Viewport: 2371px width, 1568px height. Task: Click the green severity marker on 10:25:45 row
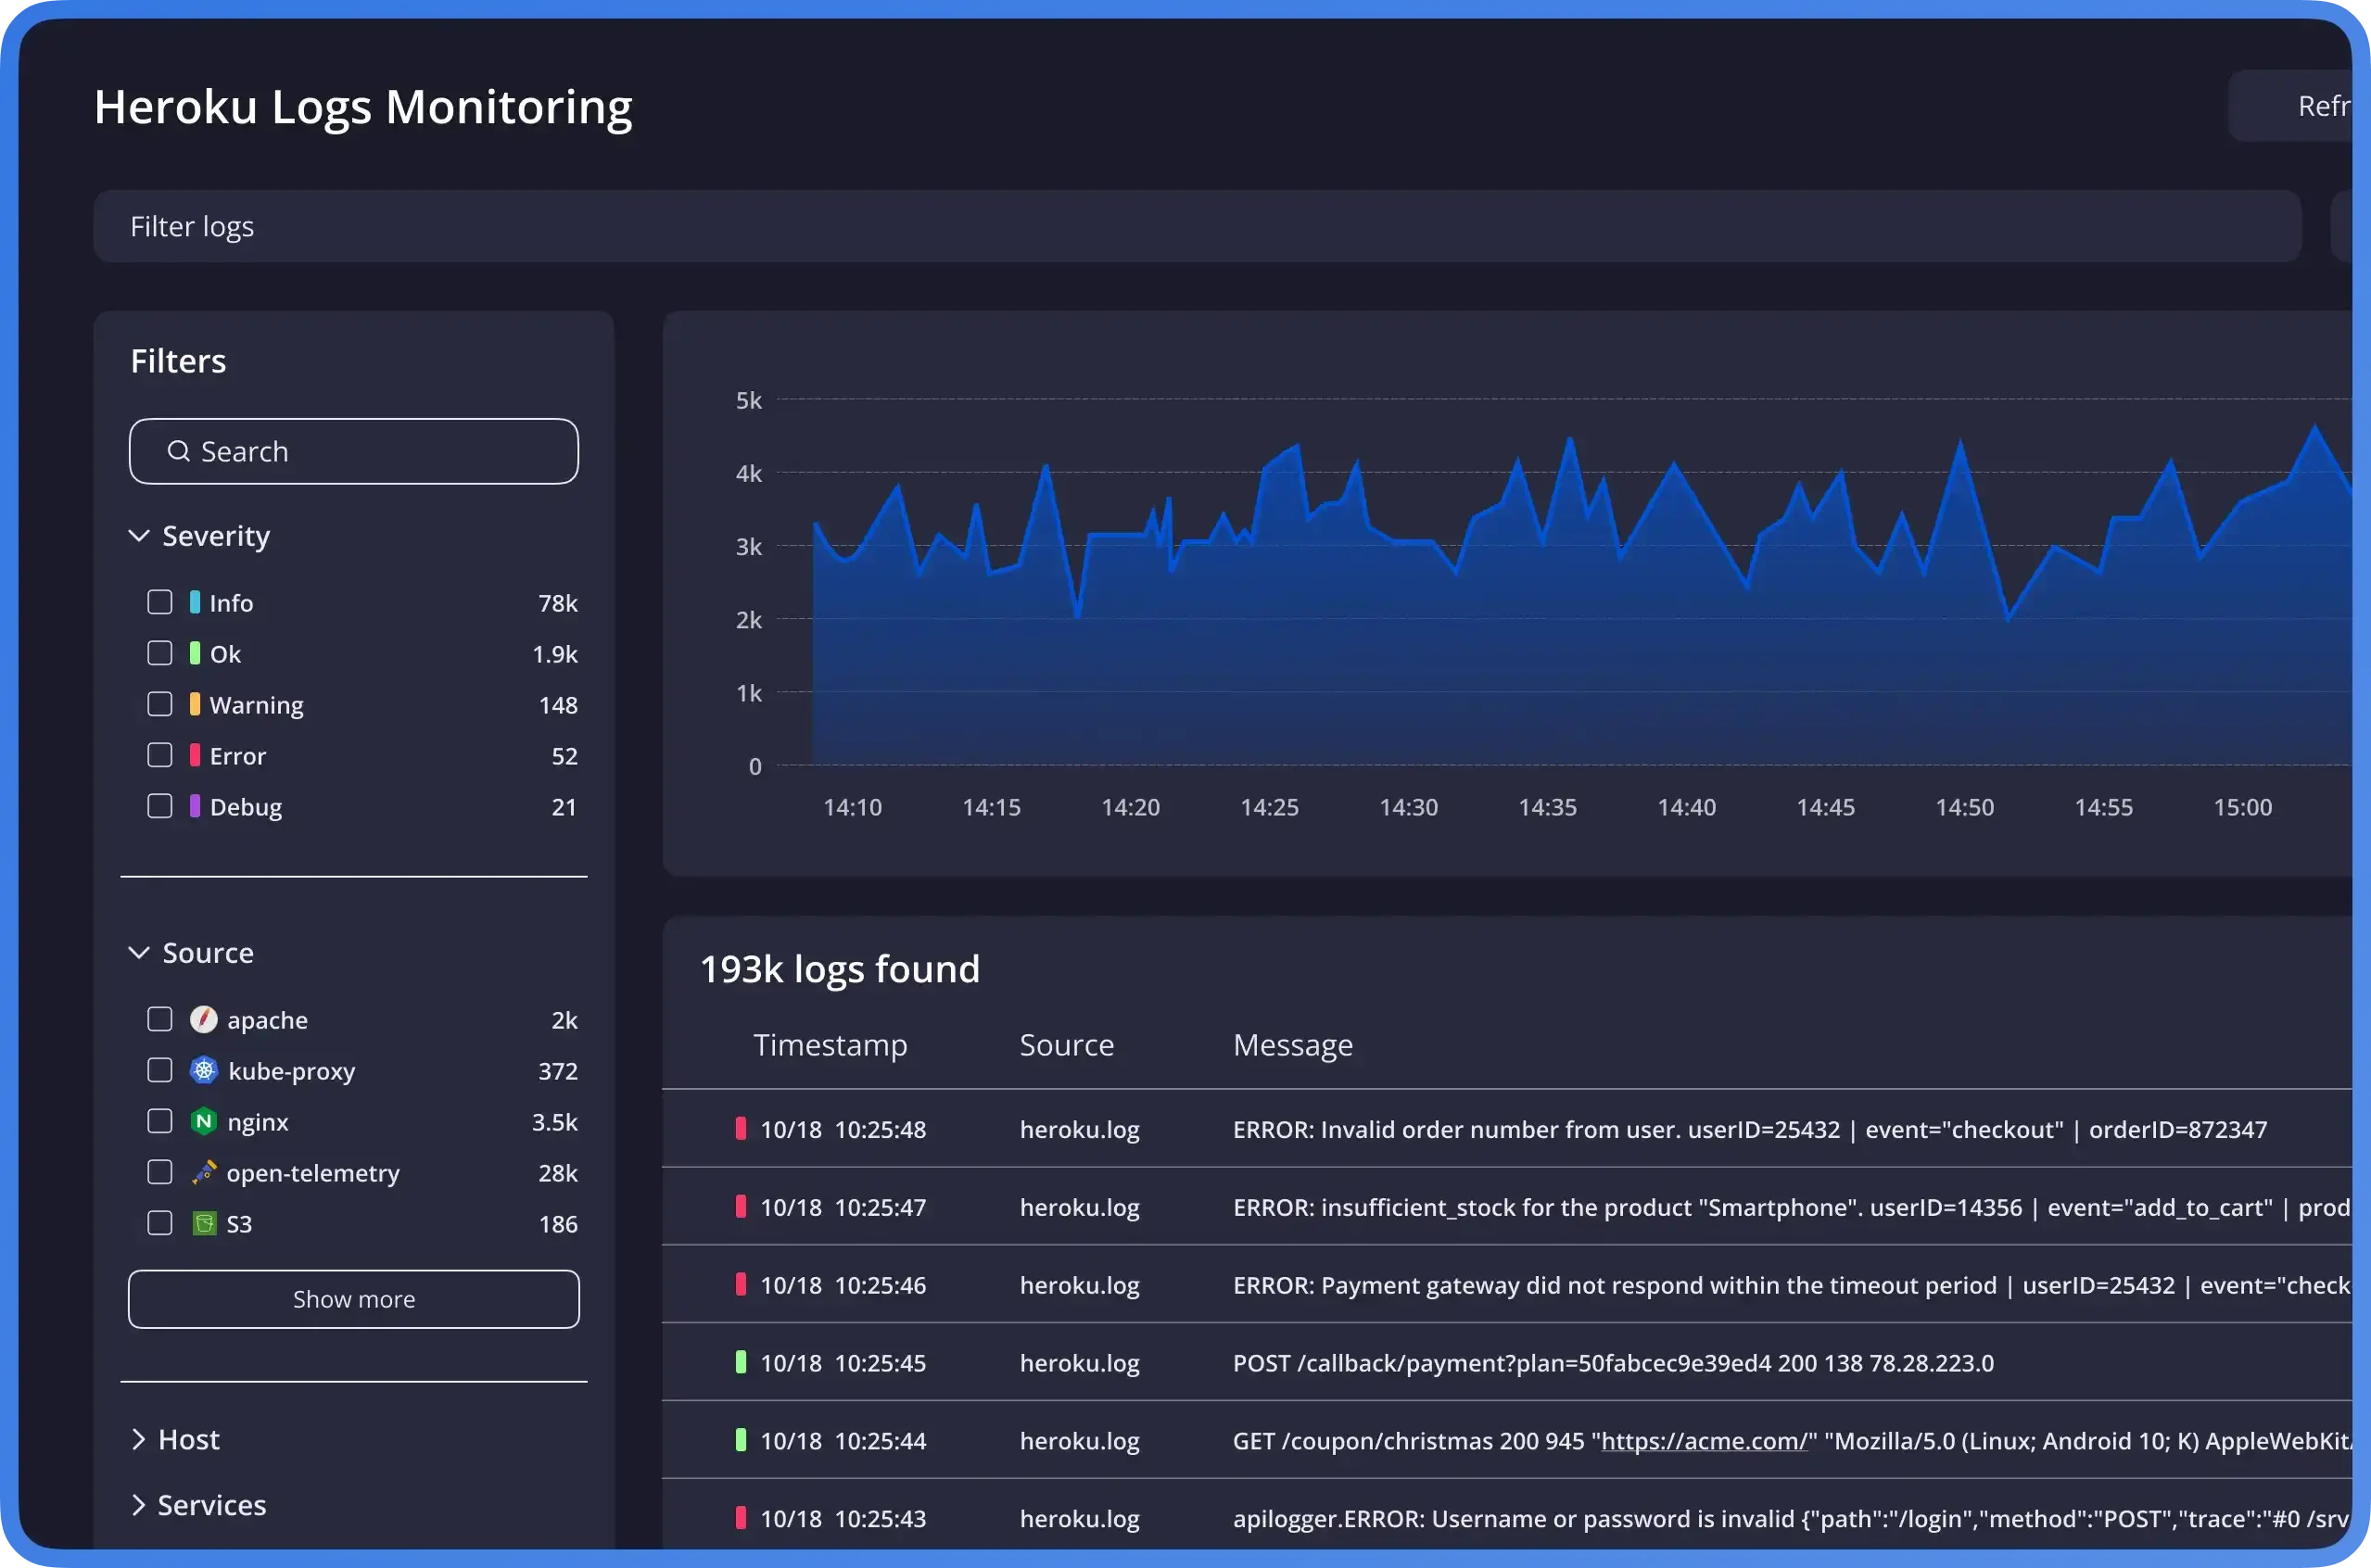point(741,1362)
